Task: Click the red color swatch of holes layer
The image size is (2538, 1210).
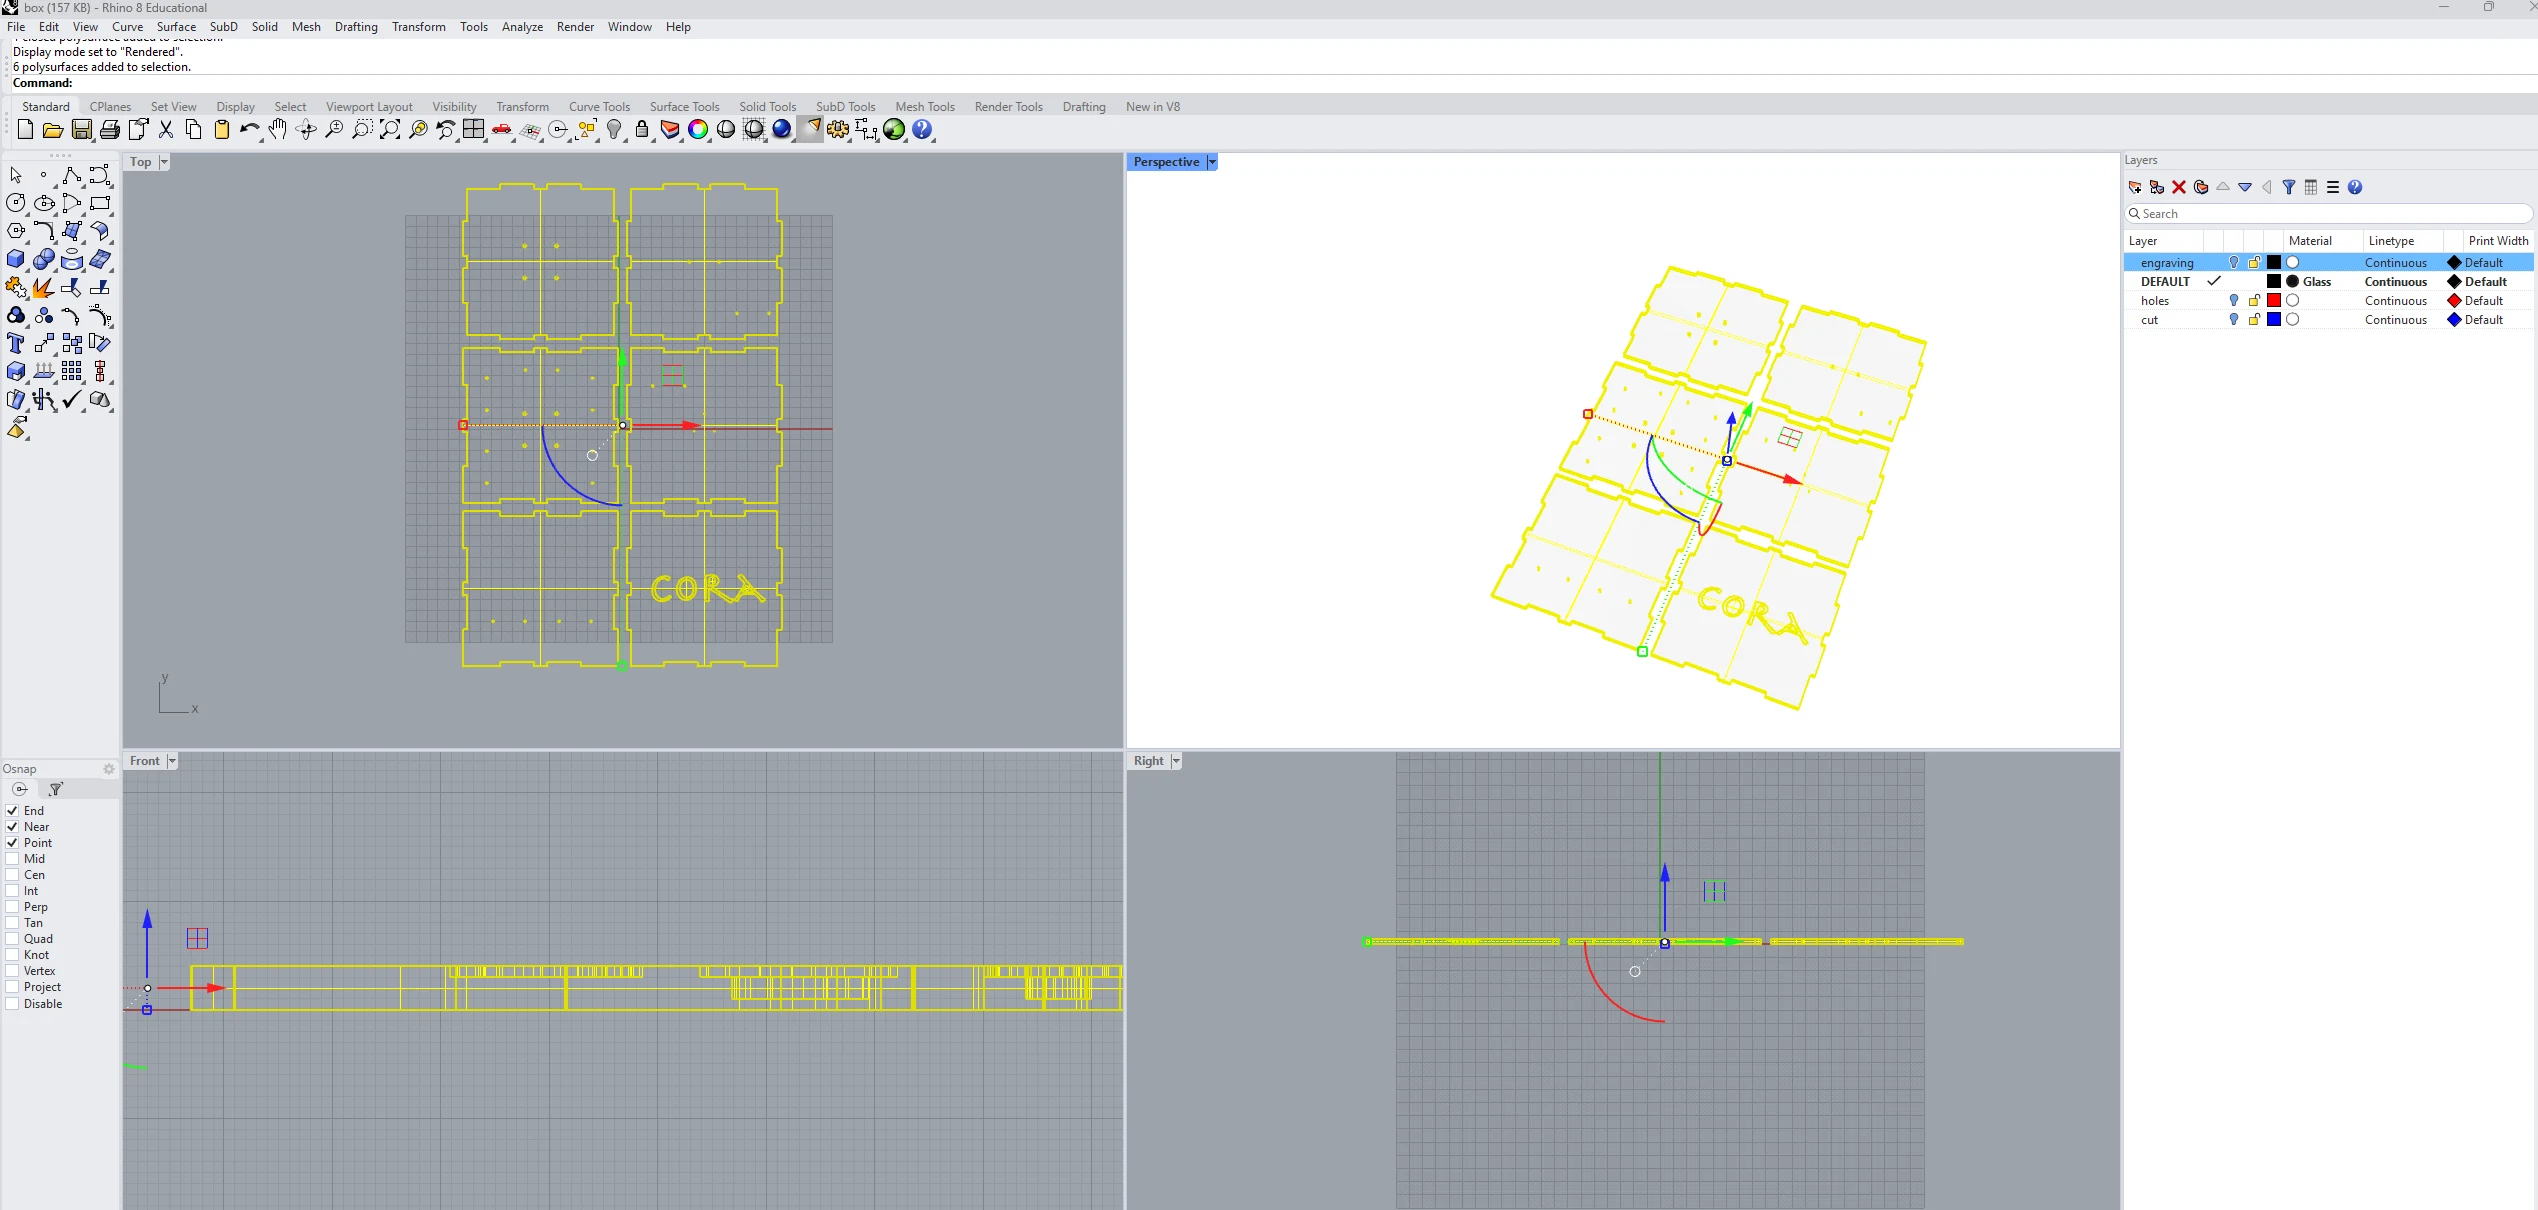Action: click(x=2274, y=301)
